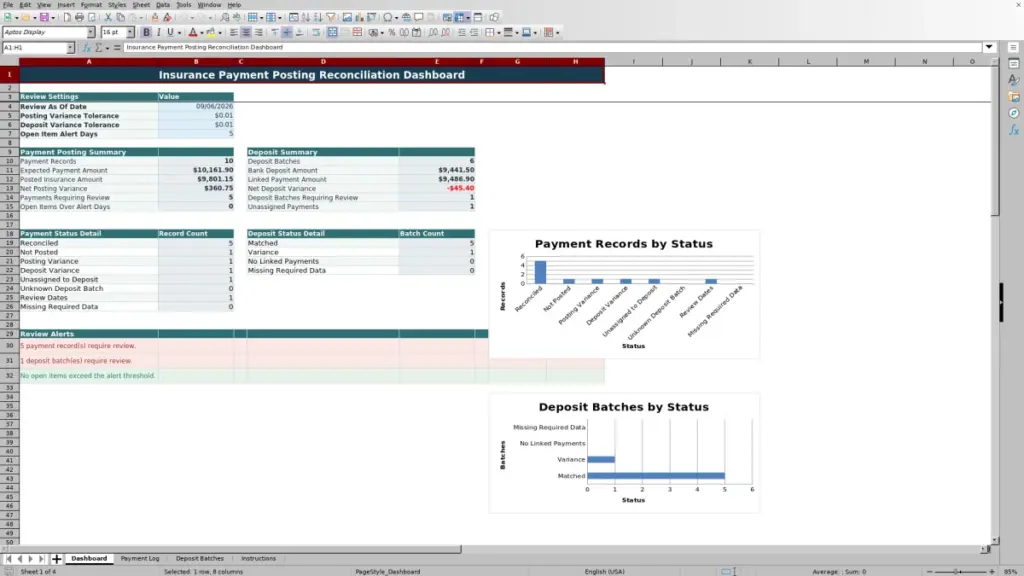Click the New document icon
Viewport: 1024px width, 576px height.
(8, 18)
